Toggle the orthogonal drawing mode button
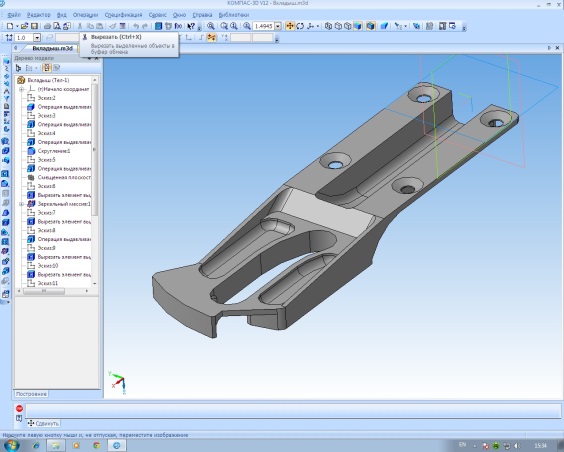The height and width of the screenshot is (452, 564). [x=201, y=38]
